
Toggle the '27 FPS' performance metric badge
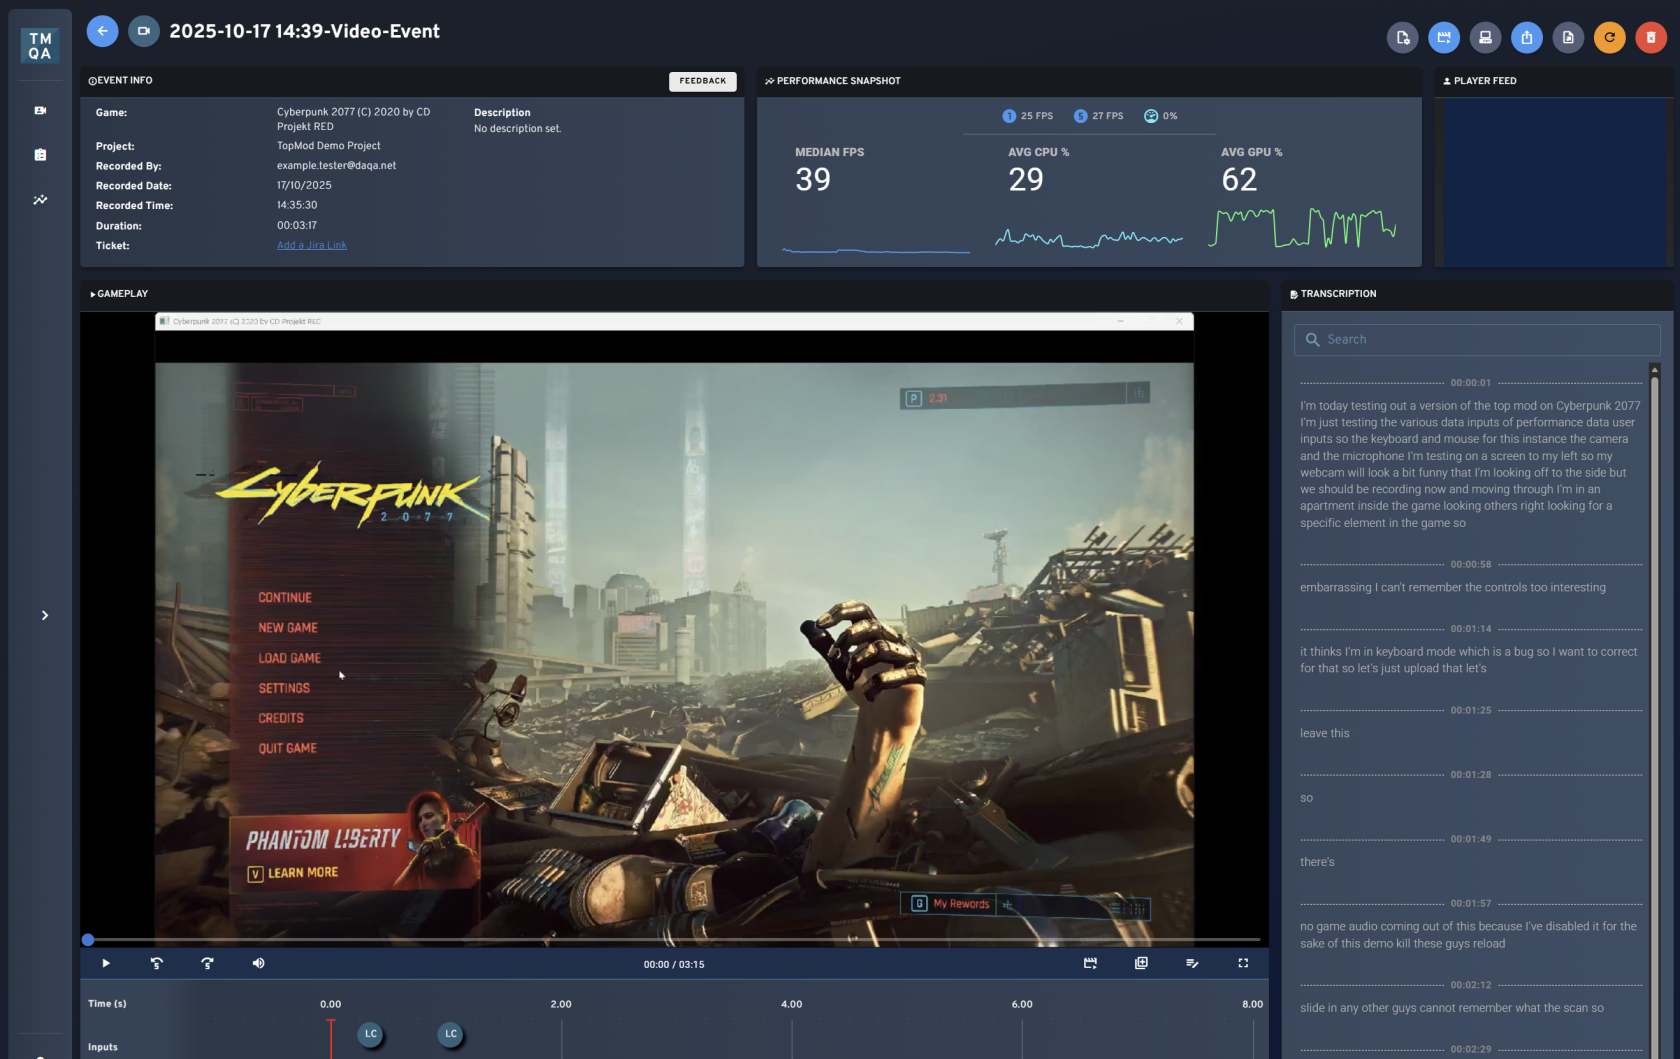click(x=1098, y=116)
